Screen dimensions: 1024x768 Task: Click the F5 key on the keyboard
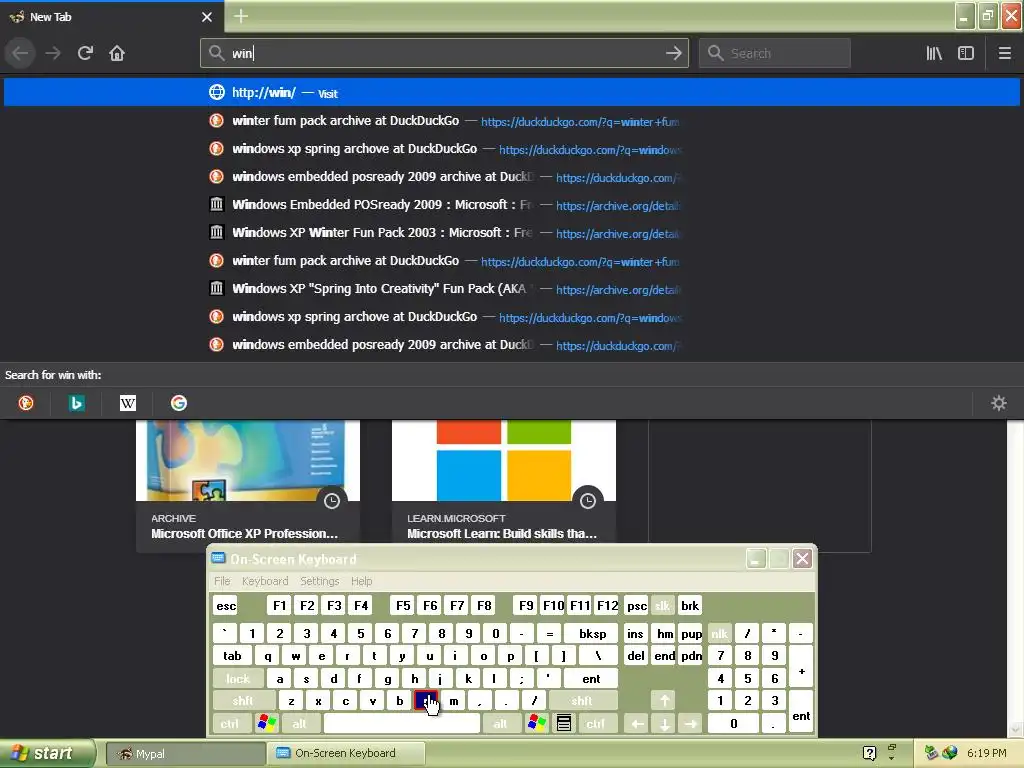(x=403, y=605)
